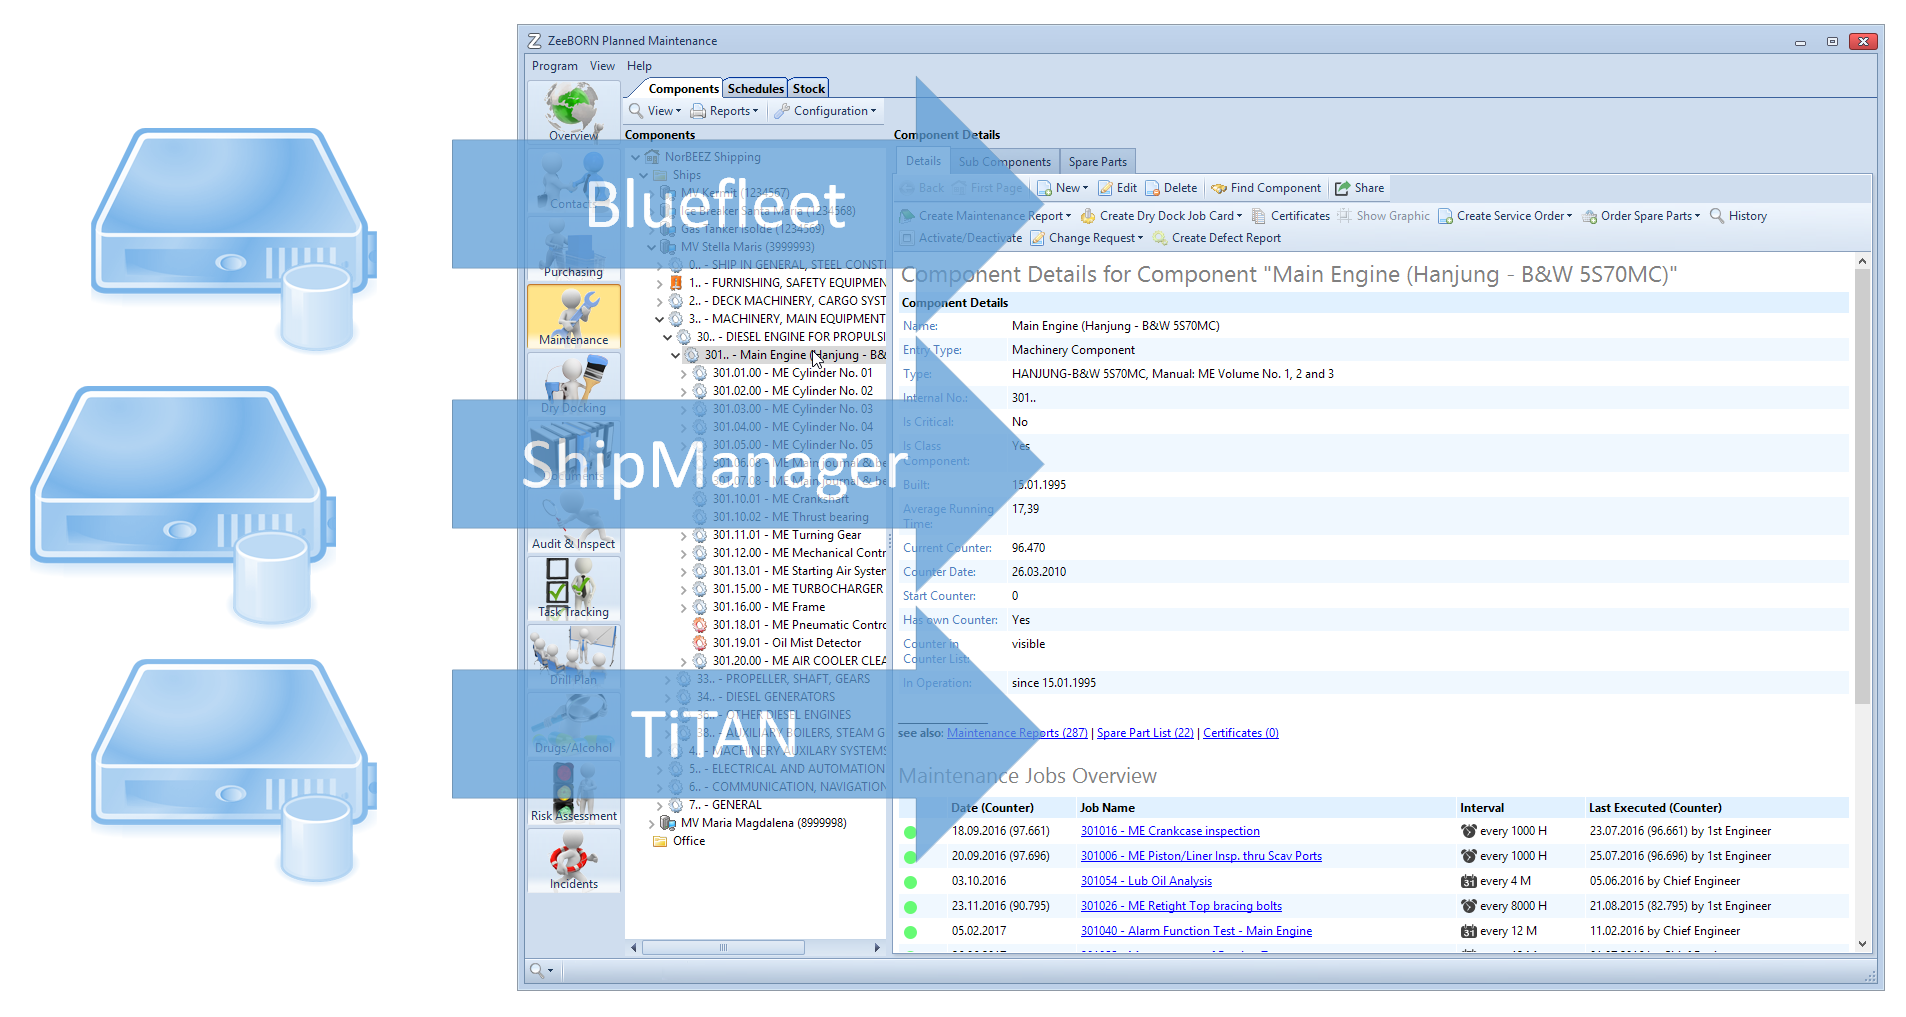The width and height of the screenshot is (1906, 1017).
Task: Select 301.11.01 - ME Turning Gear row
Action: (x=786, y=535)
